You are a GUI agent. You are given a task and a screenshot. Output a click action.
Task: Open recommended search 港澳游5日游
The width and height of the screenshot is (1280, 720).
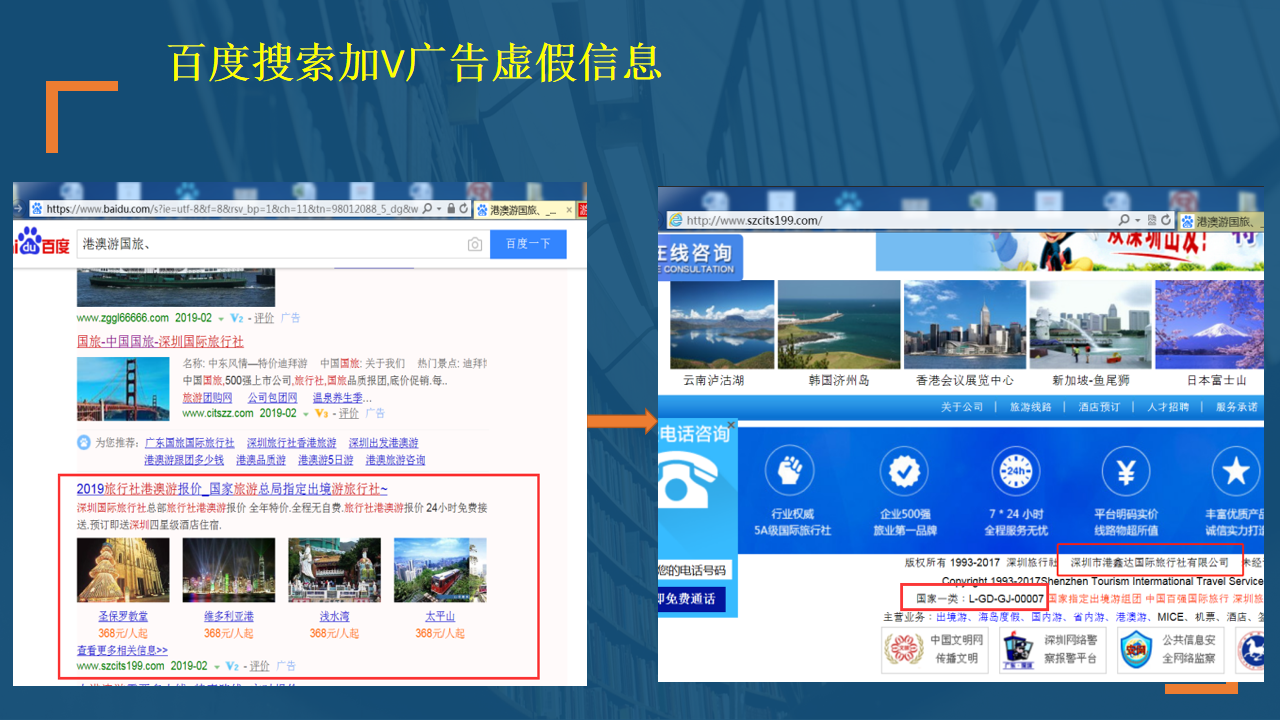pyautogui.click(x=325, y=460)
